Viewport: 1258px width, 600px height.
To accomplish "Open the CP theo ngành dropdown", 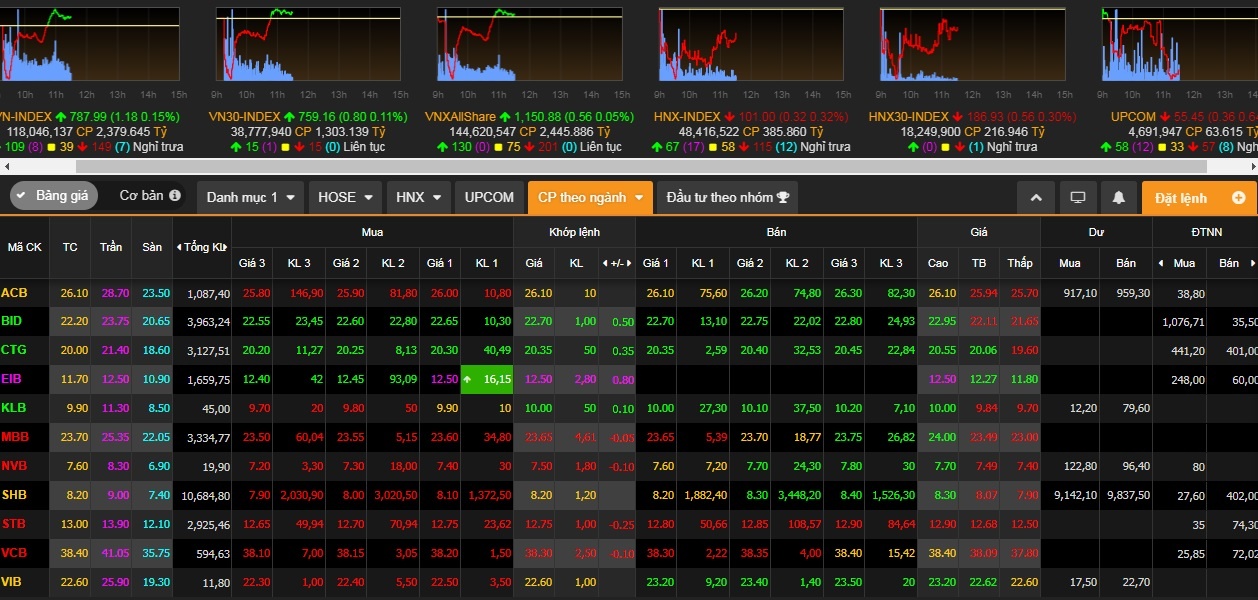I will tap(589, 197).
